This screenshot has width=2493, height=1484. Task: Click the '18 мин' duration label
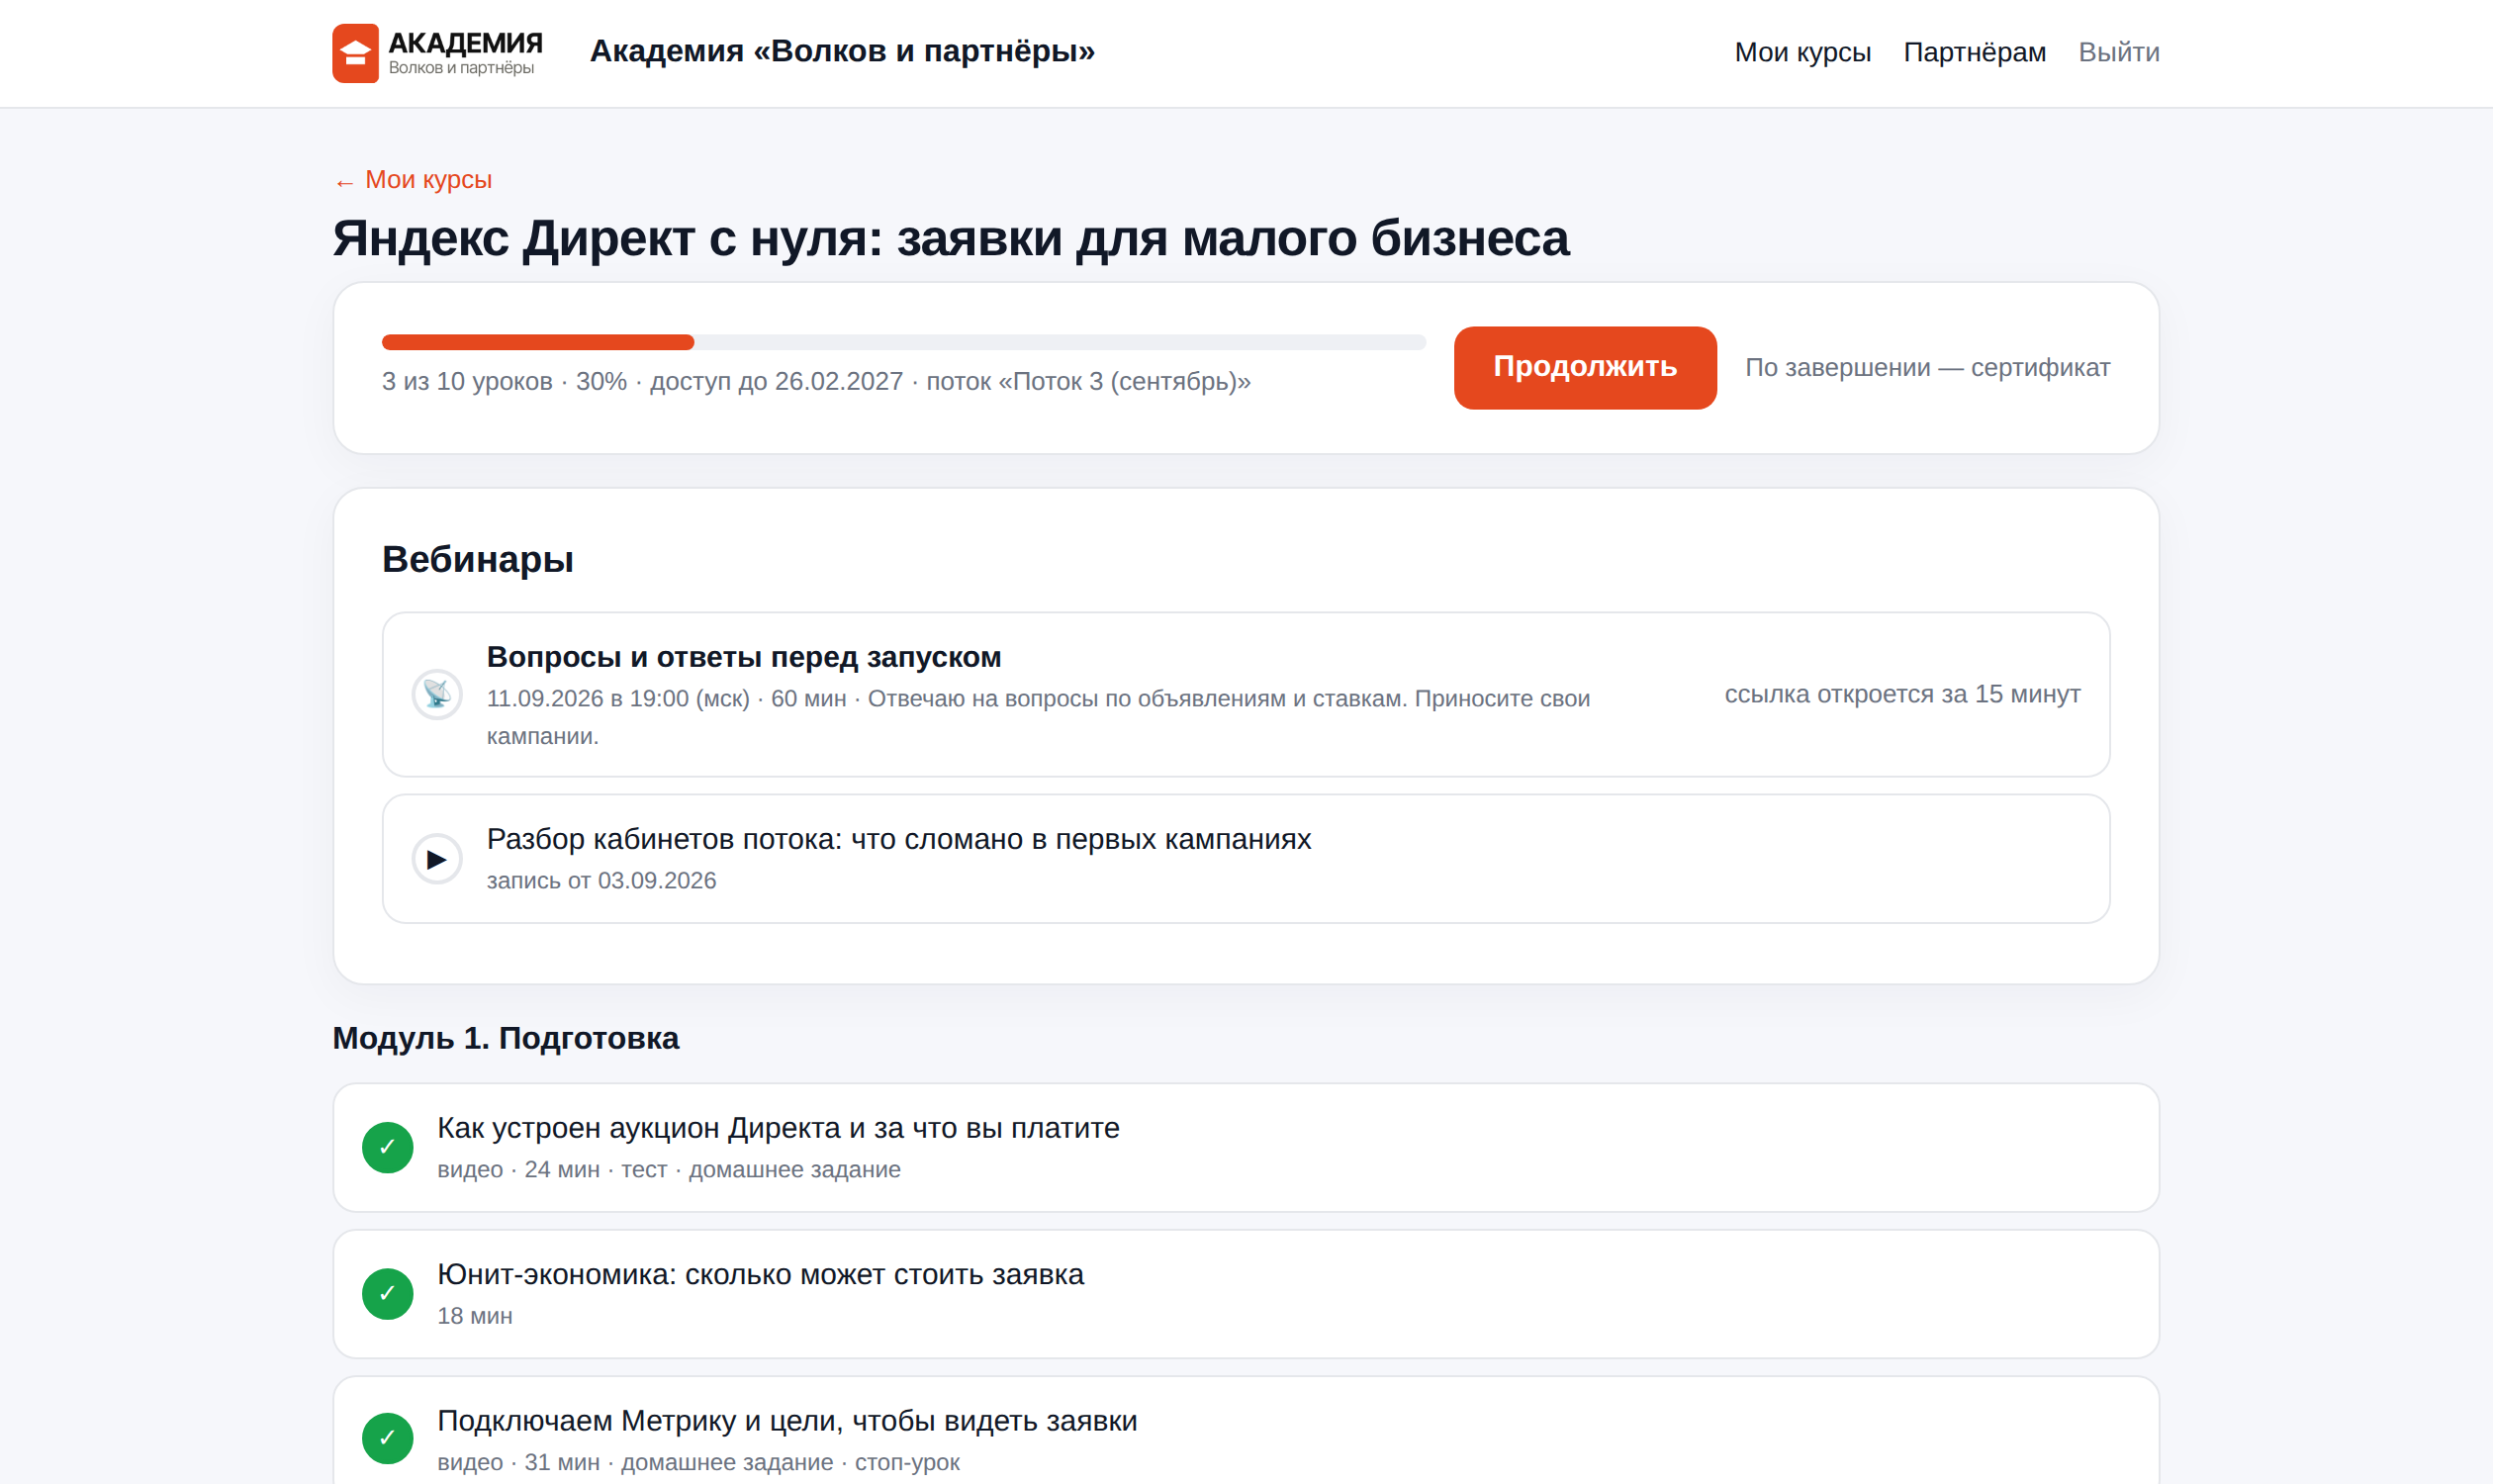pyautogui.click(x=474, y=1316)
